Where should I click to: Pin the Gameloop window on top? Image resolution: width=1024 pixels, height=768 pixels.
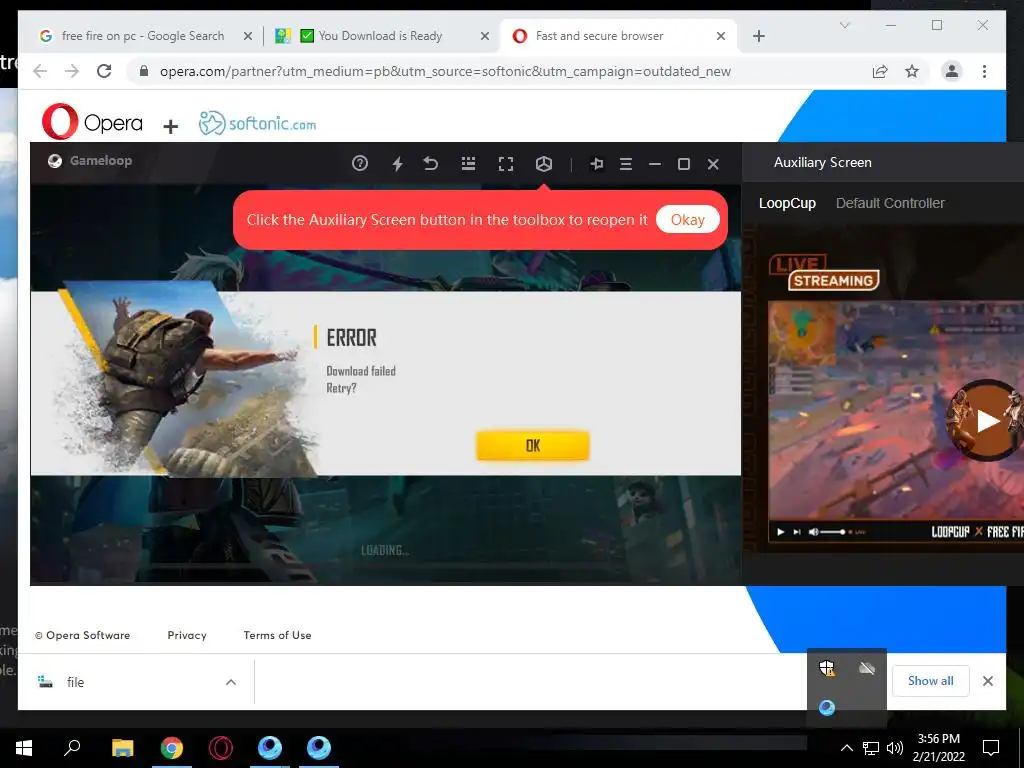click(x=596, y=164)
